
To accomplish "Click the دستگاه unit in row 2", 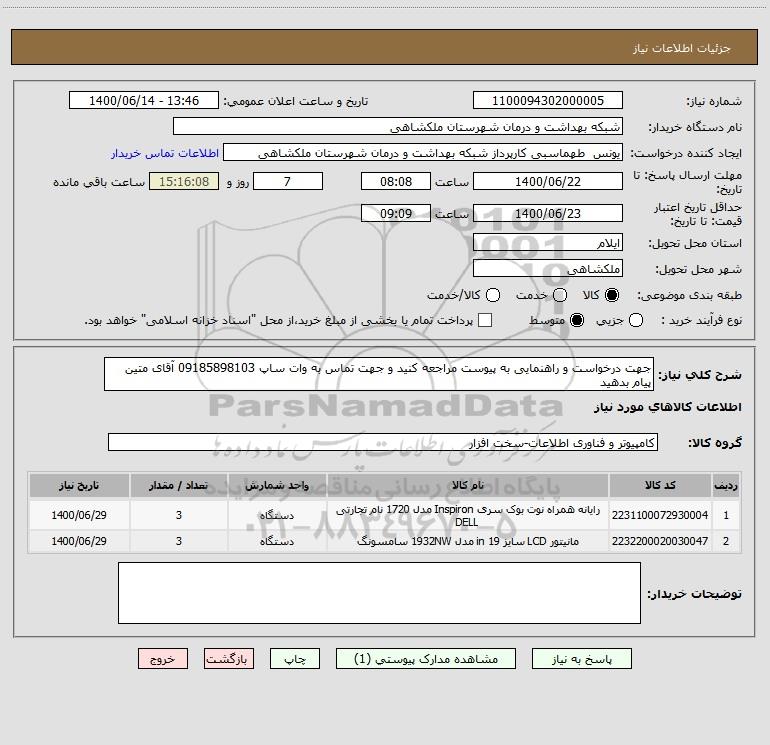I will tap(277, 541).
